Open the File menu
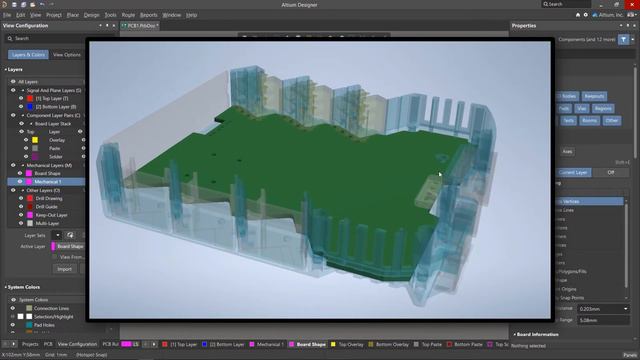The width and height of the screenshot is (640, 360). click(7, 15)
